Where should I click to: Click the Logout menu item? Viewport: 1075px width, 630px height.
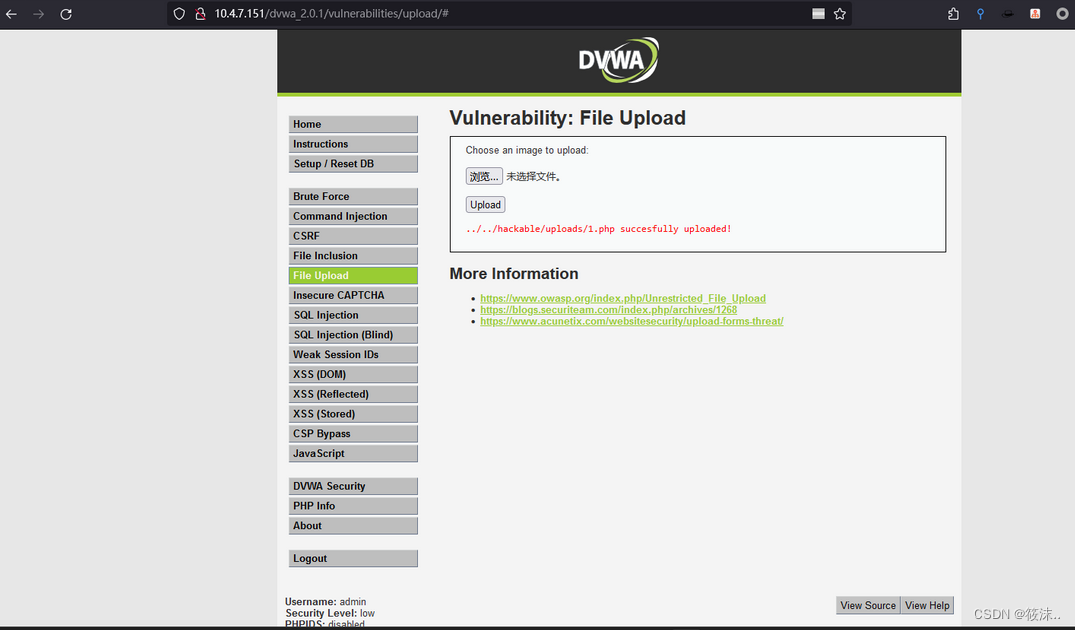click(x=353, y=559)
